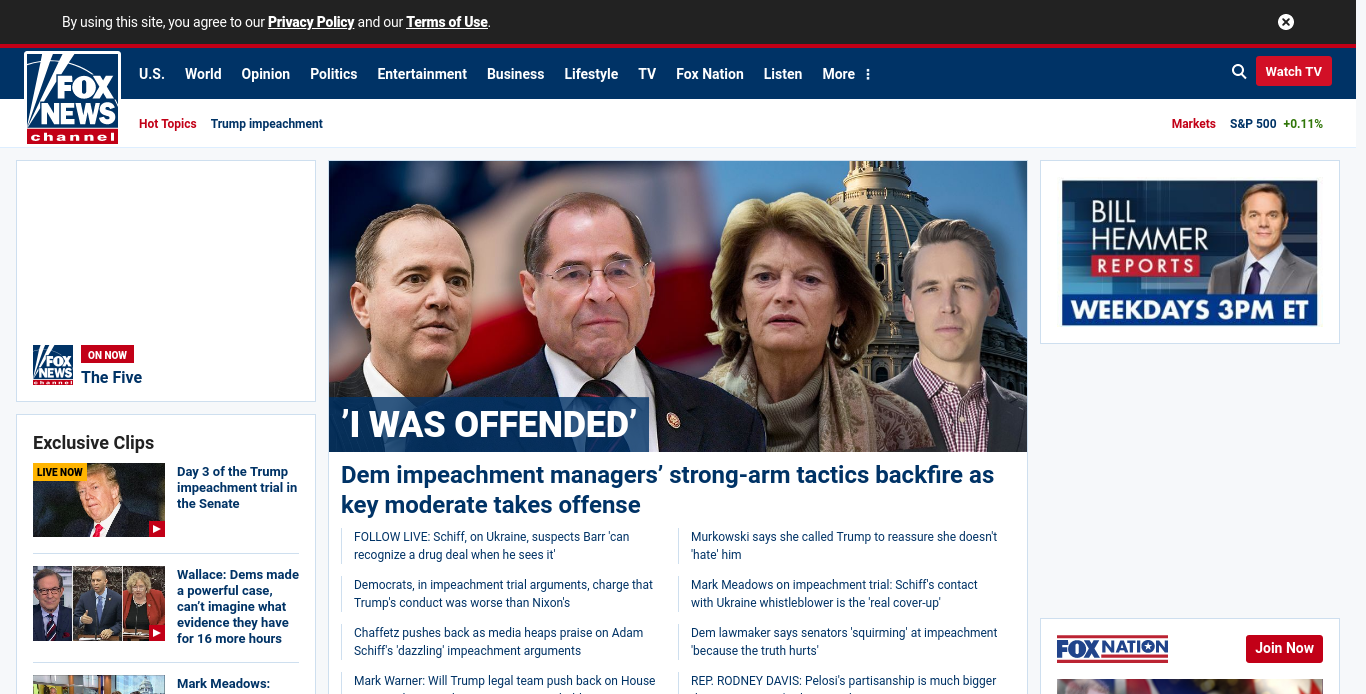Open the Privacy Policy link
The width and height of the screenshot is (1366, 694).
311,22
